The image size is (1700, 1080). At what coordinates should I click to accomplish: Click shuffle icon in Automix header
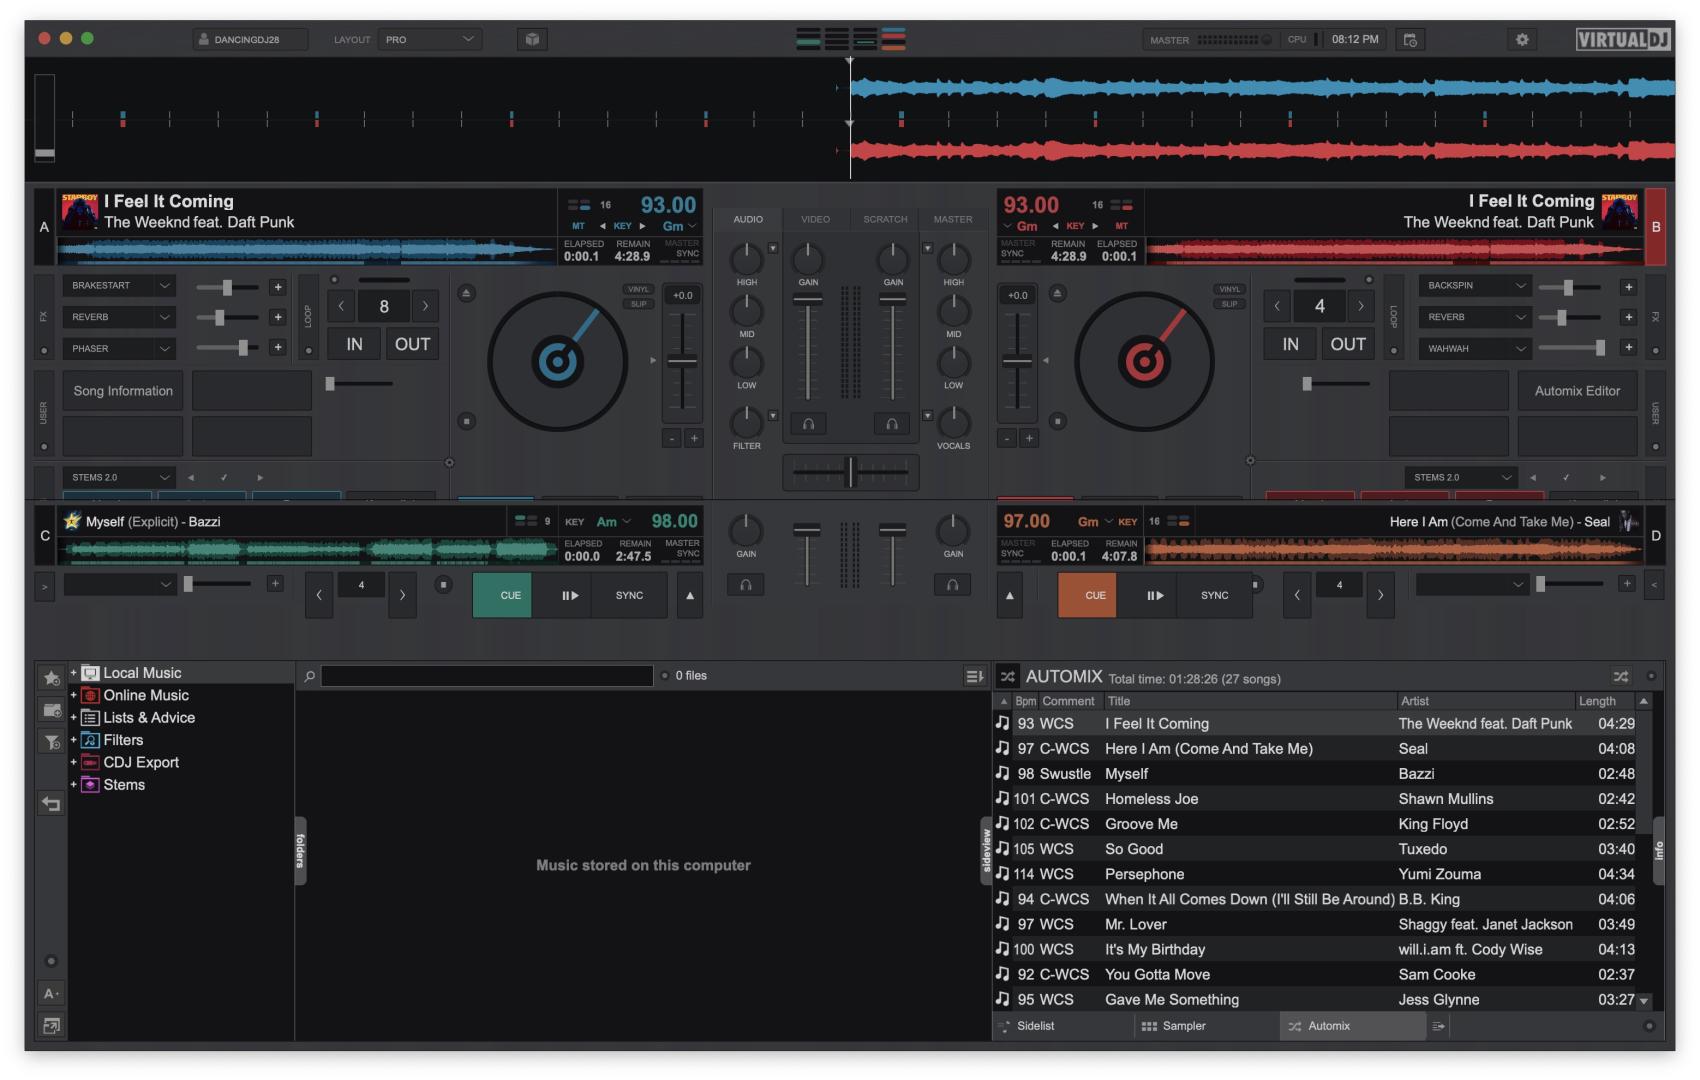pos(1621,677)
